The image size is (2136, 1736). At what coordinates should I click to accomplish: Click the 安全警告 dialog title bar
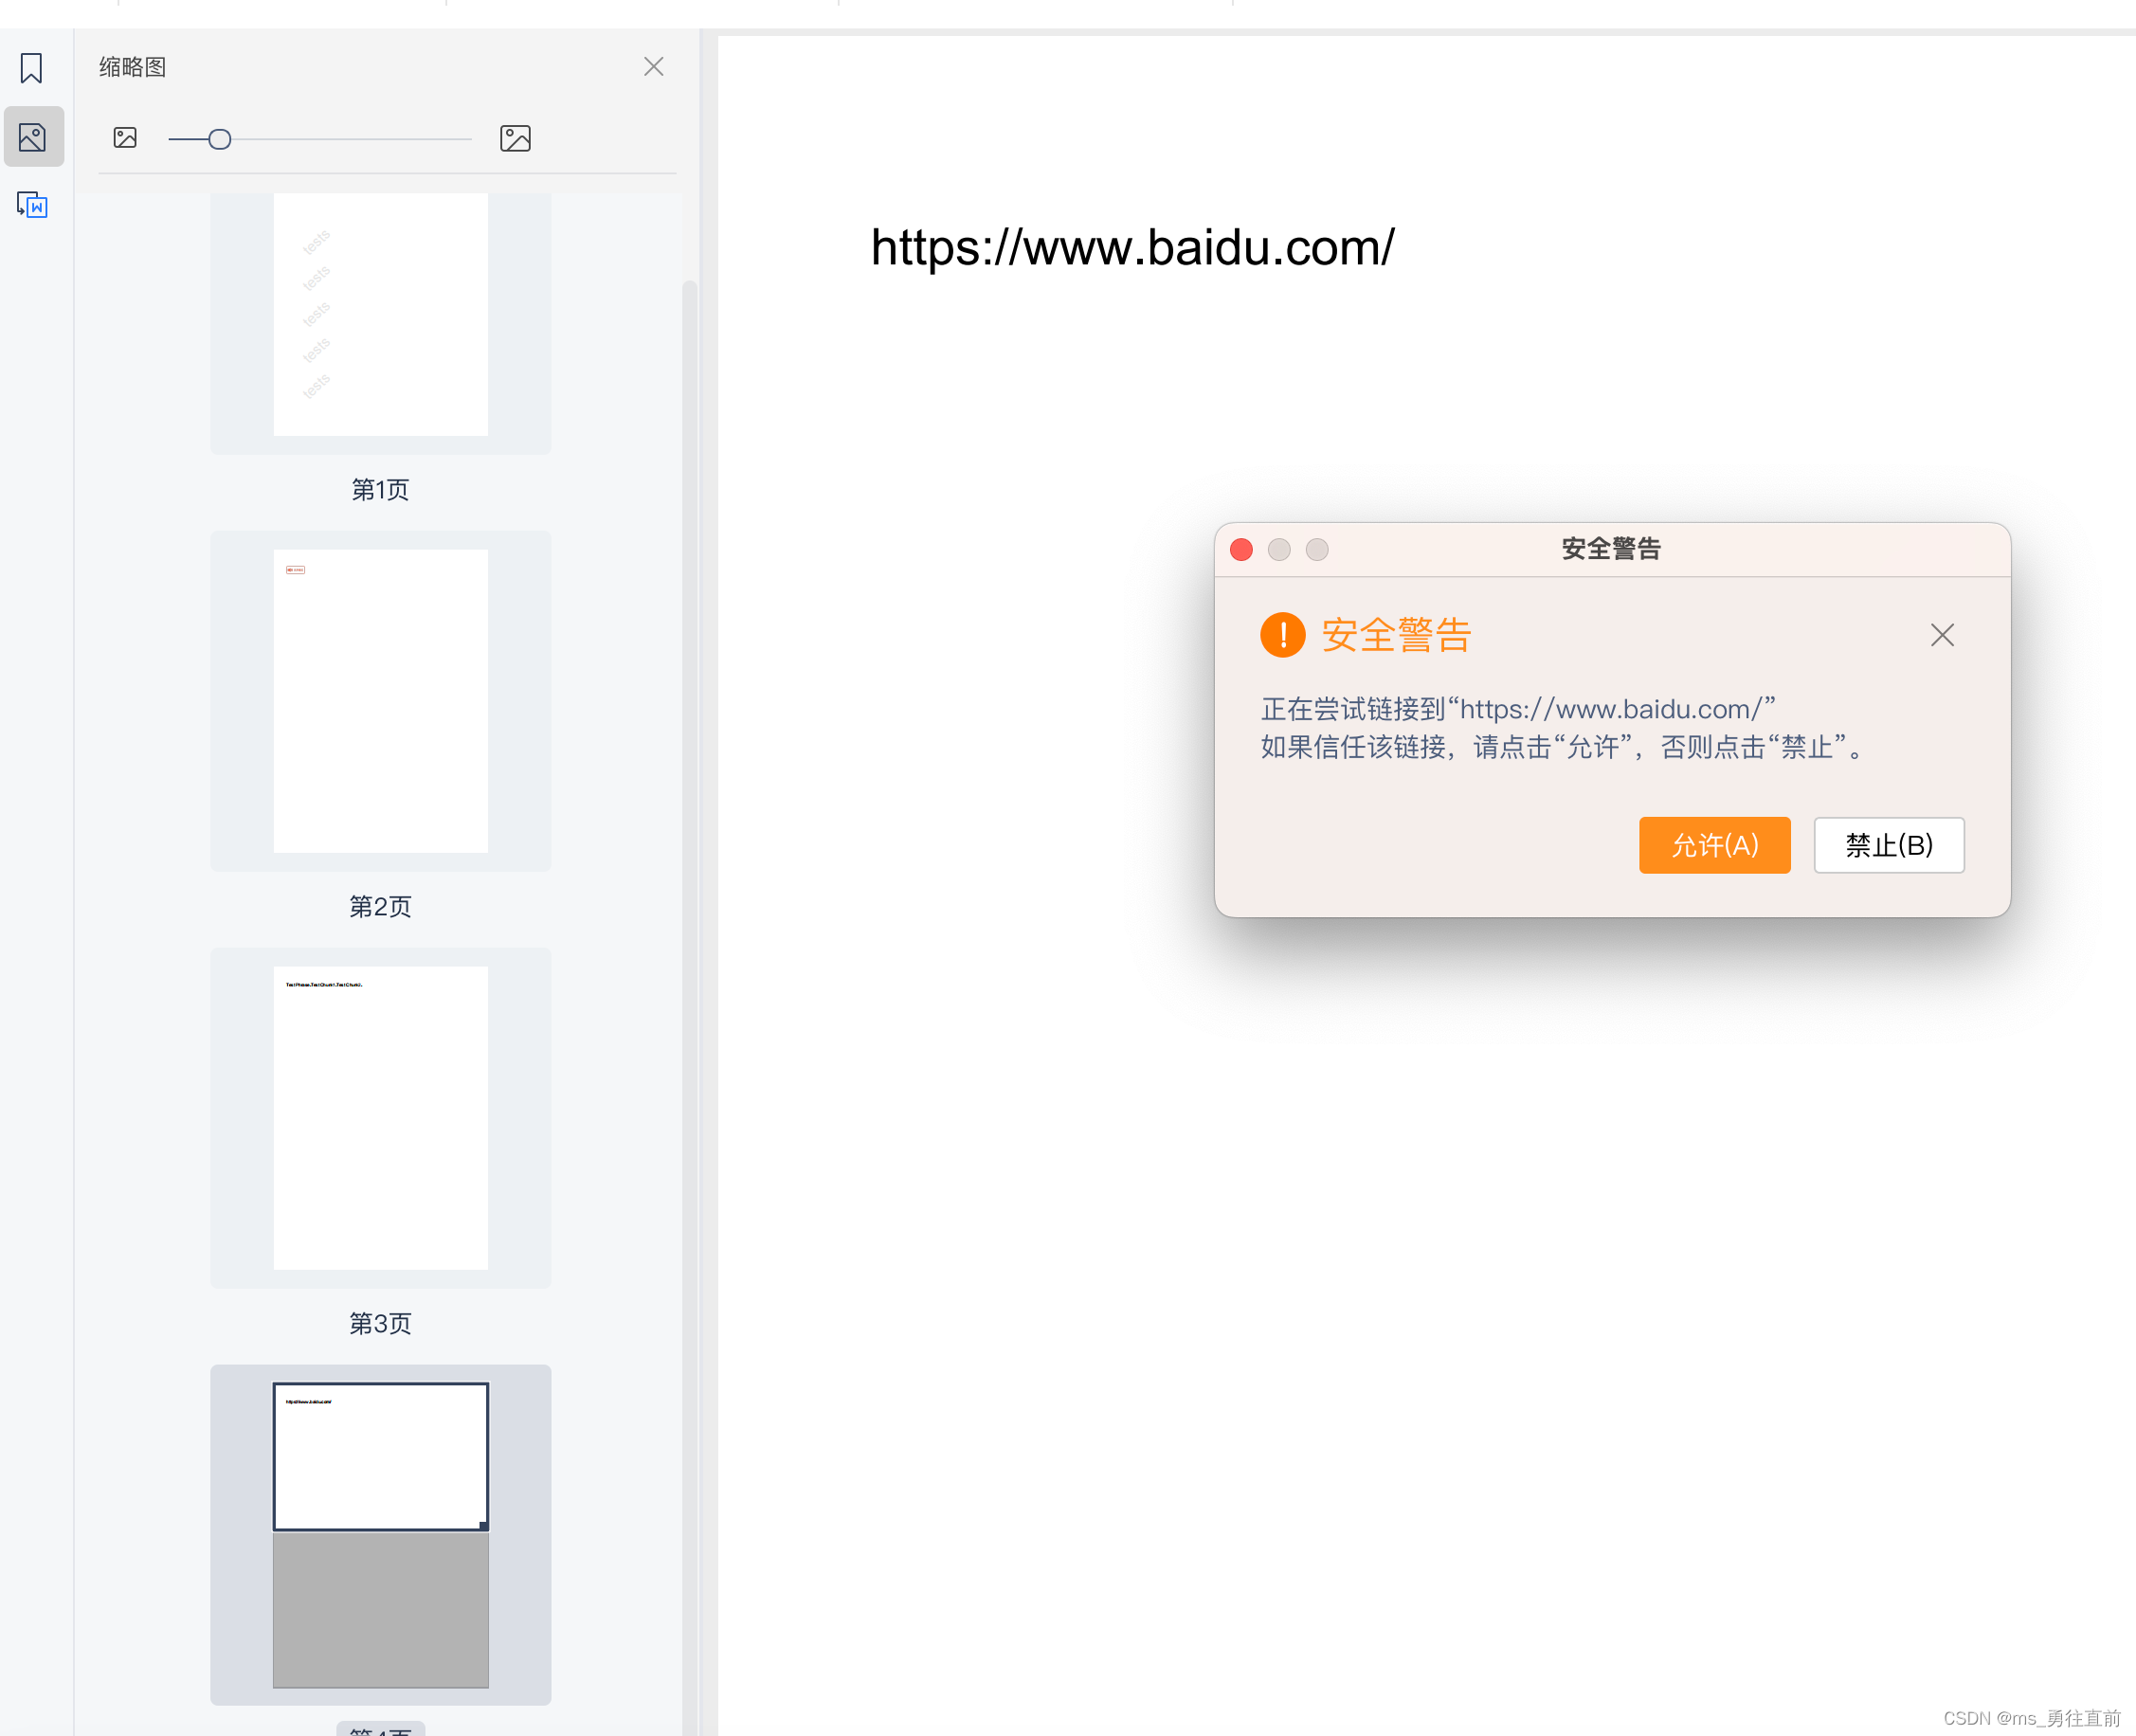click(1609, 549)
